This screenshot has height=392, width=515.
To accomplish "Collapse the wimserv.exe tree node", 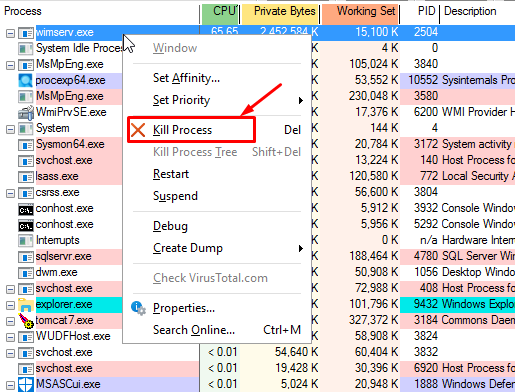I will pyautogui.click(x=10, y=33).
